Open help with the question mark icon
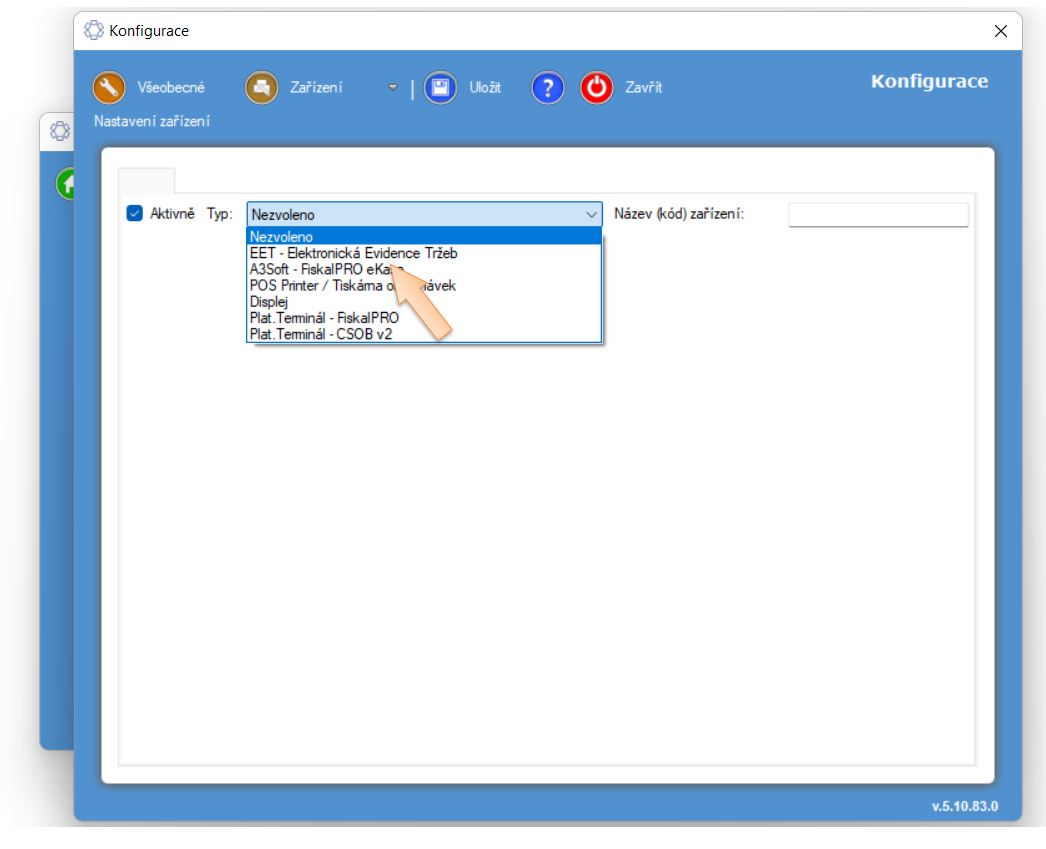 coord(548,88)
